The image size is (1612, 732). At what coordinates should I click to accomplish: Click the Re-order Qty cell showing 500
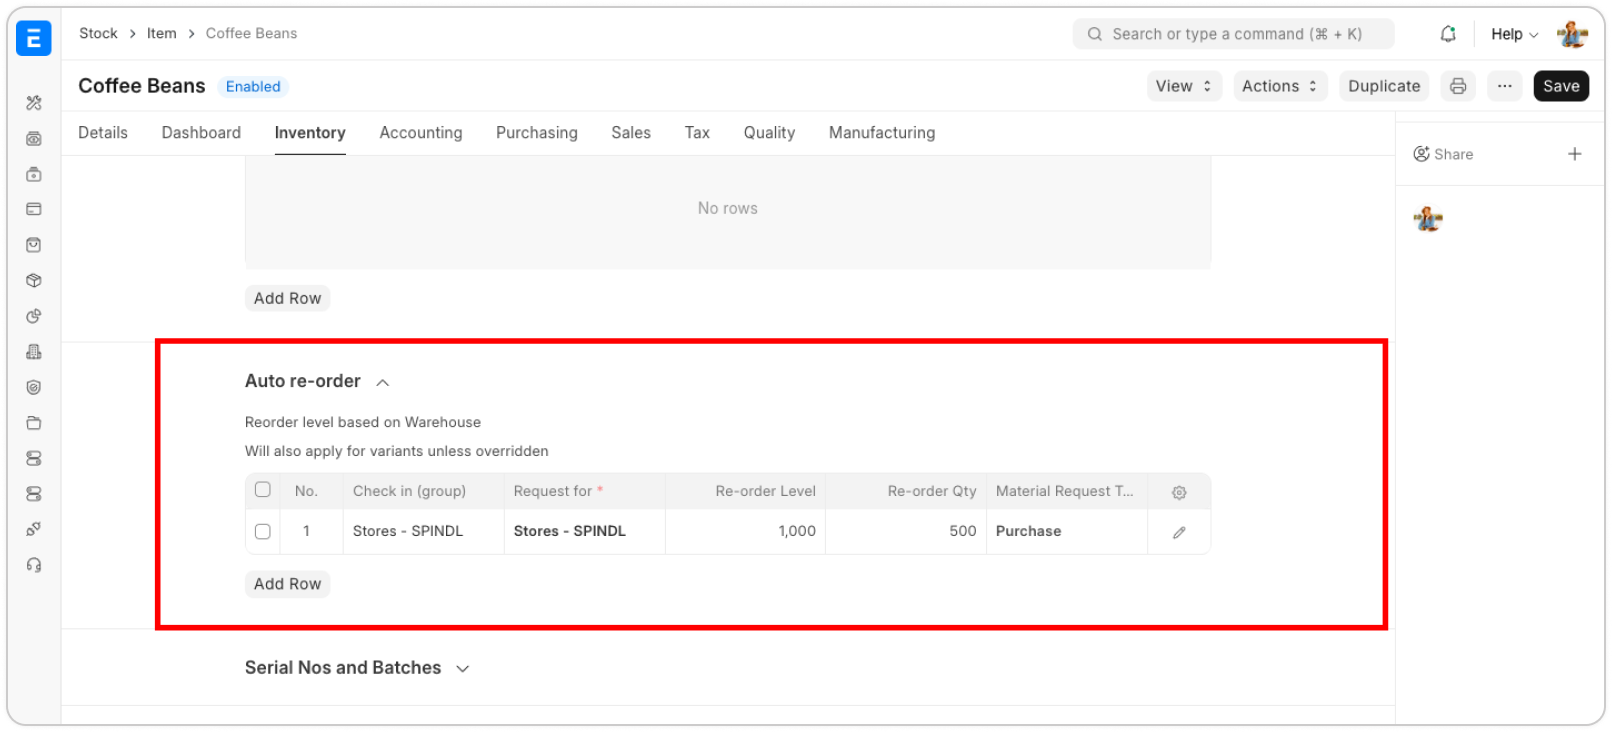(x=905, y=532)
